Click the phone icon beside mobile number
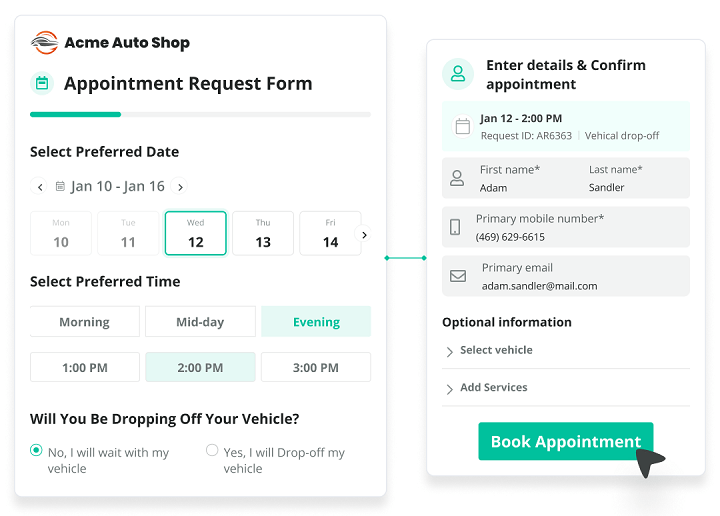 pos(456,227)
